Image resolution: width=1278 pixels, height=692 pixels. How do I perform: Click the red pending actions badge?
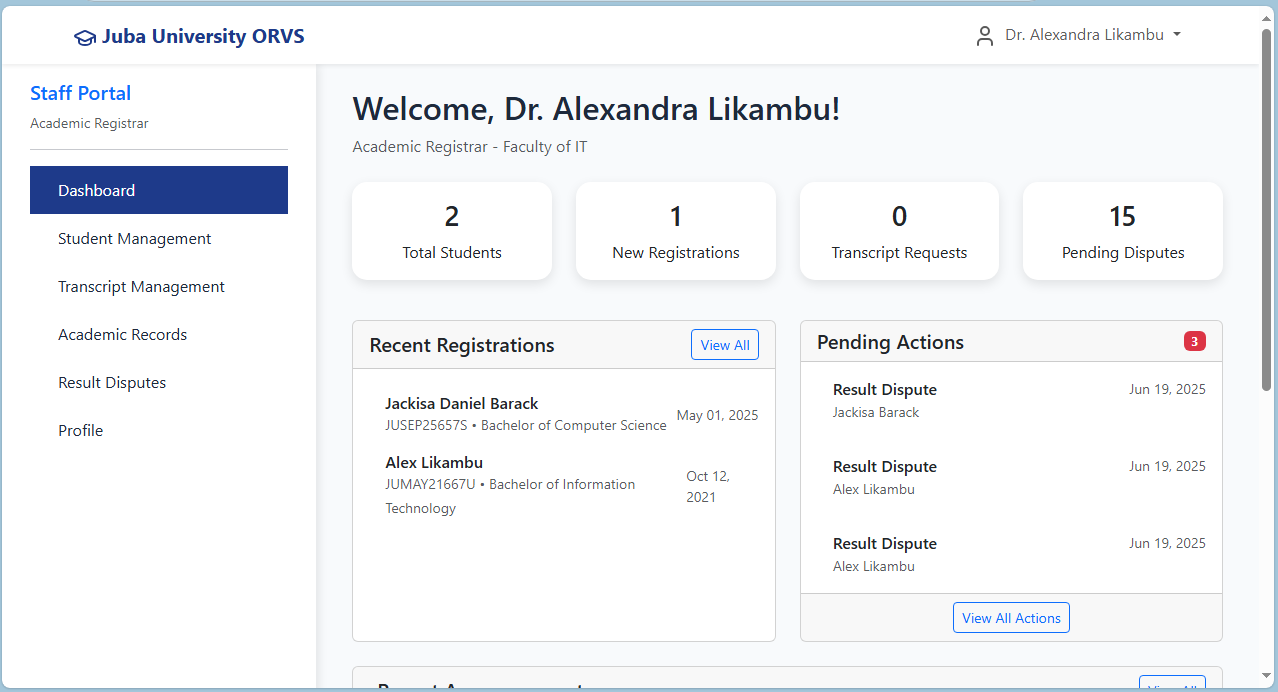1194,342
